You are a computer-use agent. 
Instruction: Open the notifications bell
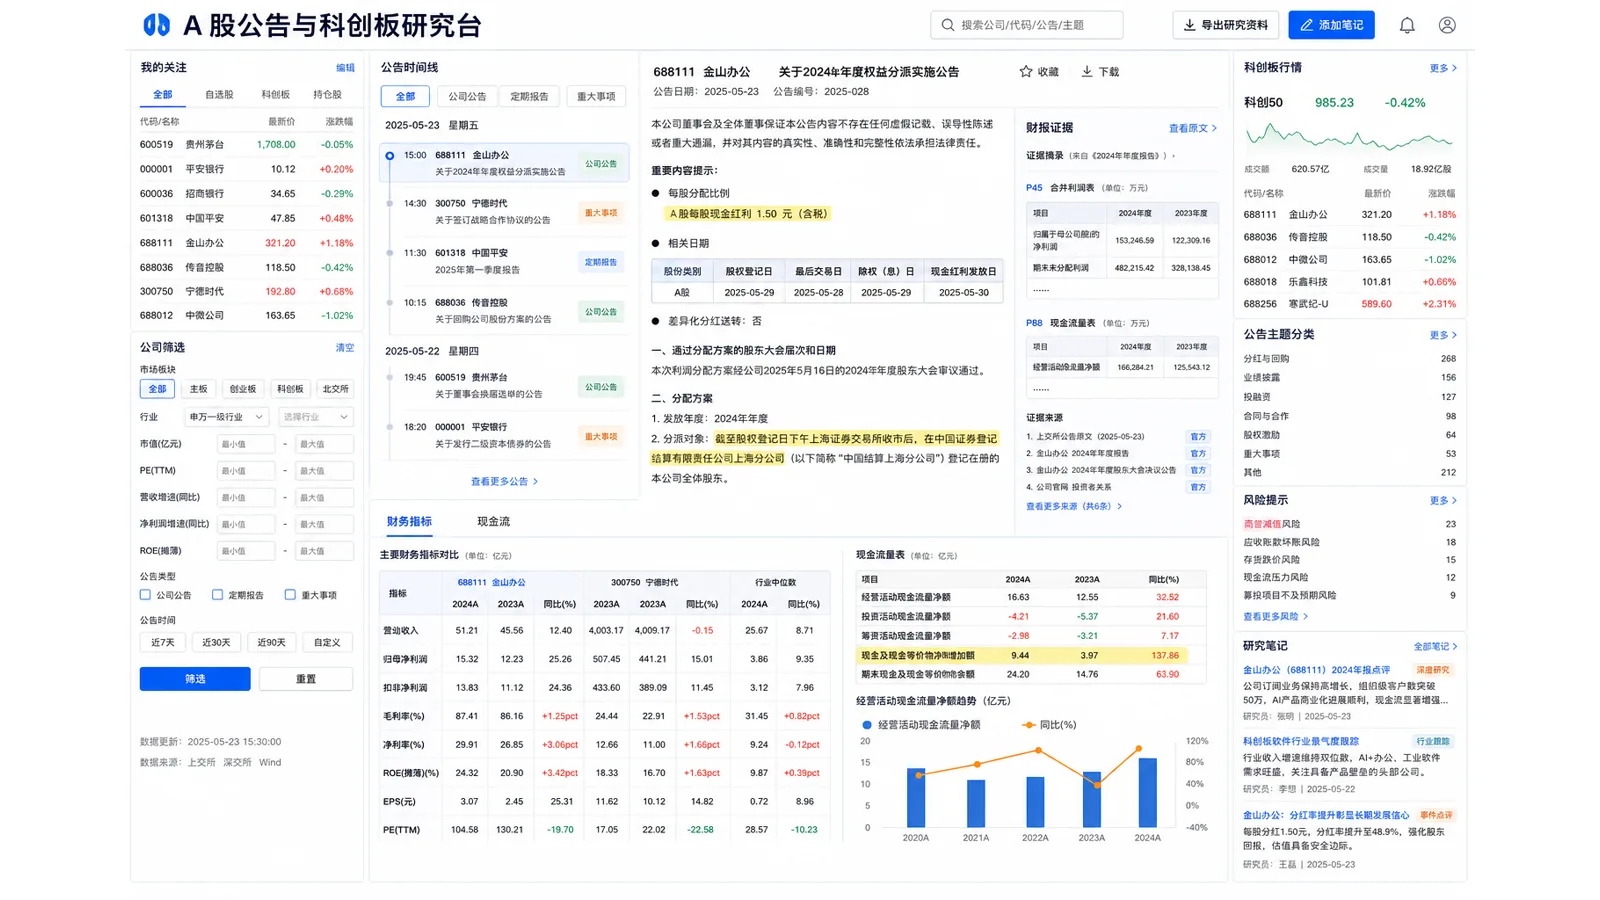pos(1407,25)
